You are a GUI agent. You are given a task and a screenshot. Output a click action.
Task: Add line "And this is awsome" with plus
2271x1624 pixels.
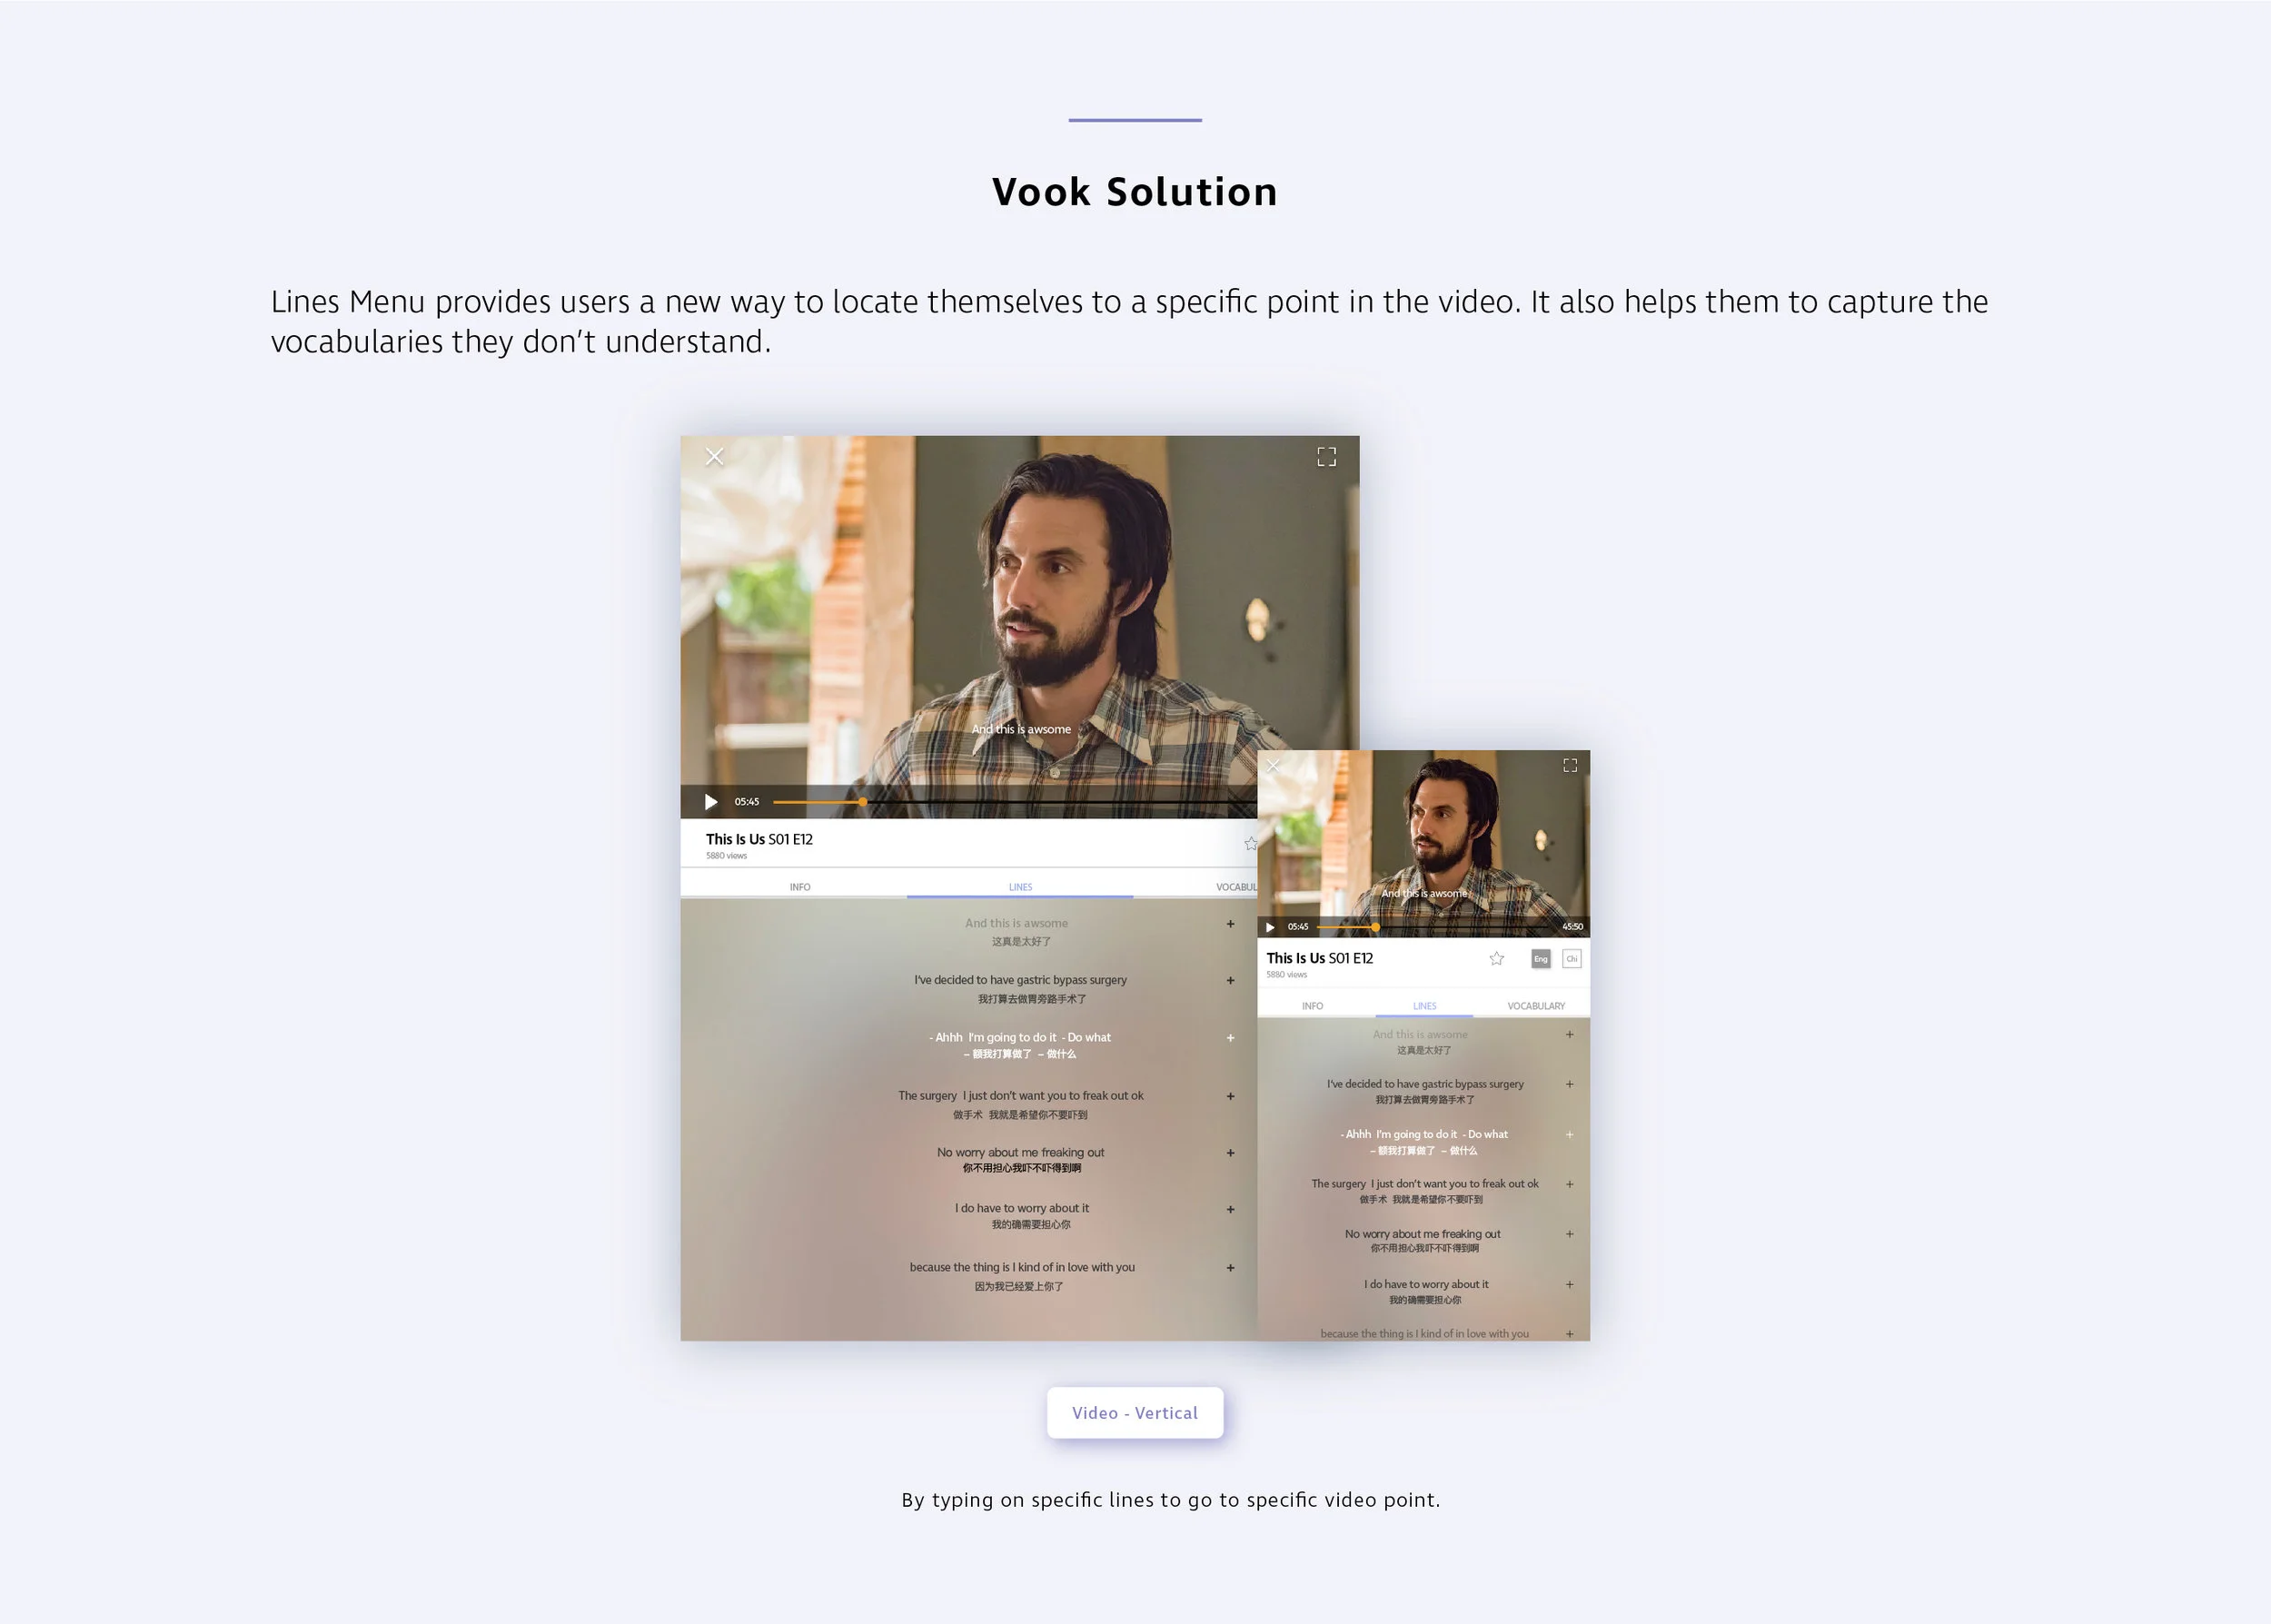[1230, 924]
